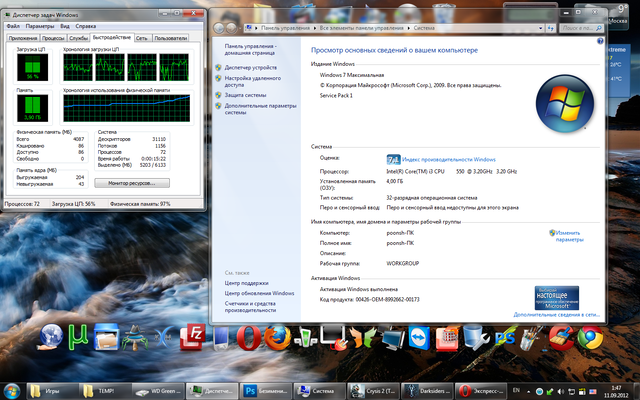The image size is (640, 400).
Task: Click Изменить параметры link
Action: (569, 236)
